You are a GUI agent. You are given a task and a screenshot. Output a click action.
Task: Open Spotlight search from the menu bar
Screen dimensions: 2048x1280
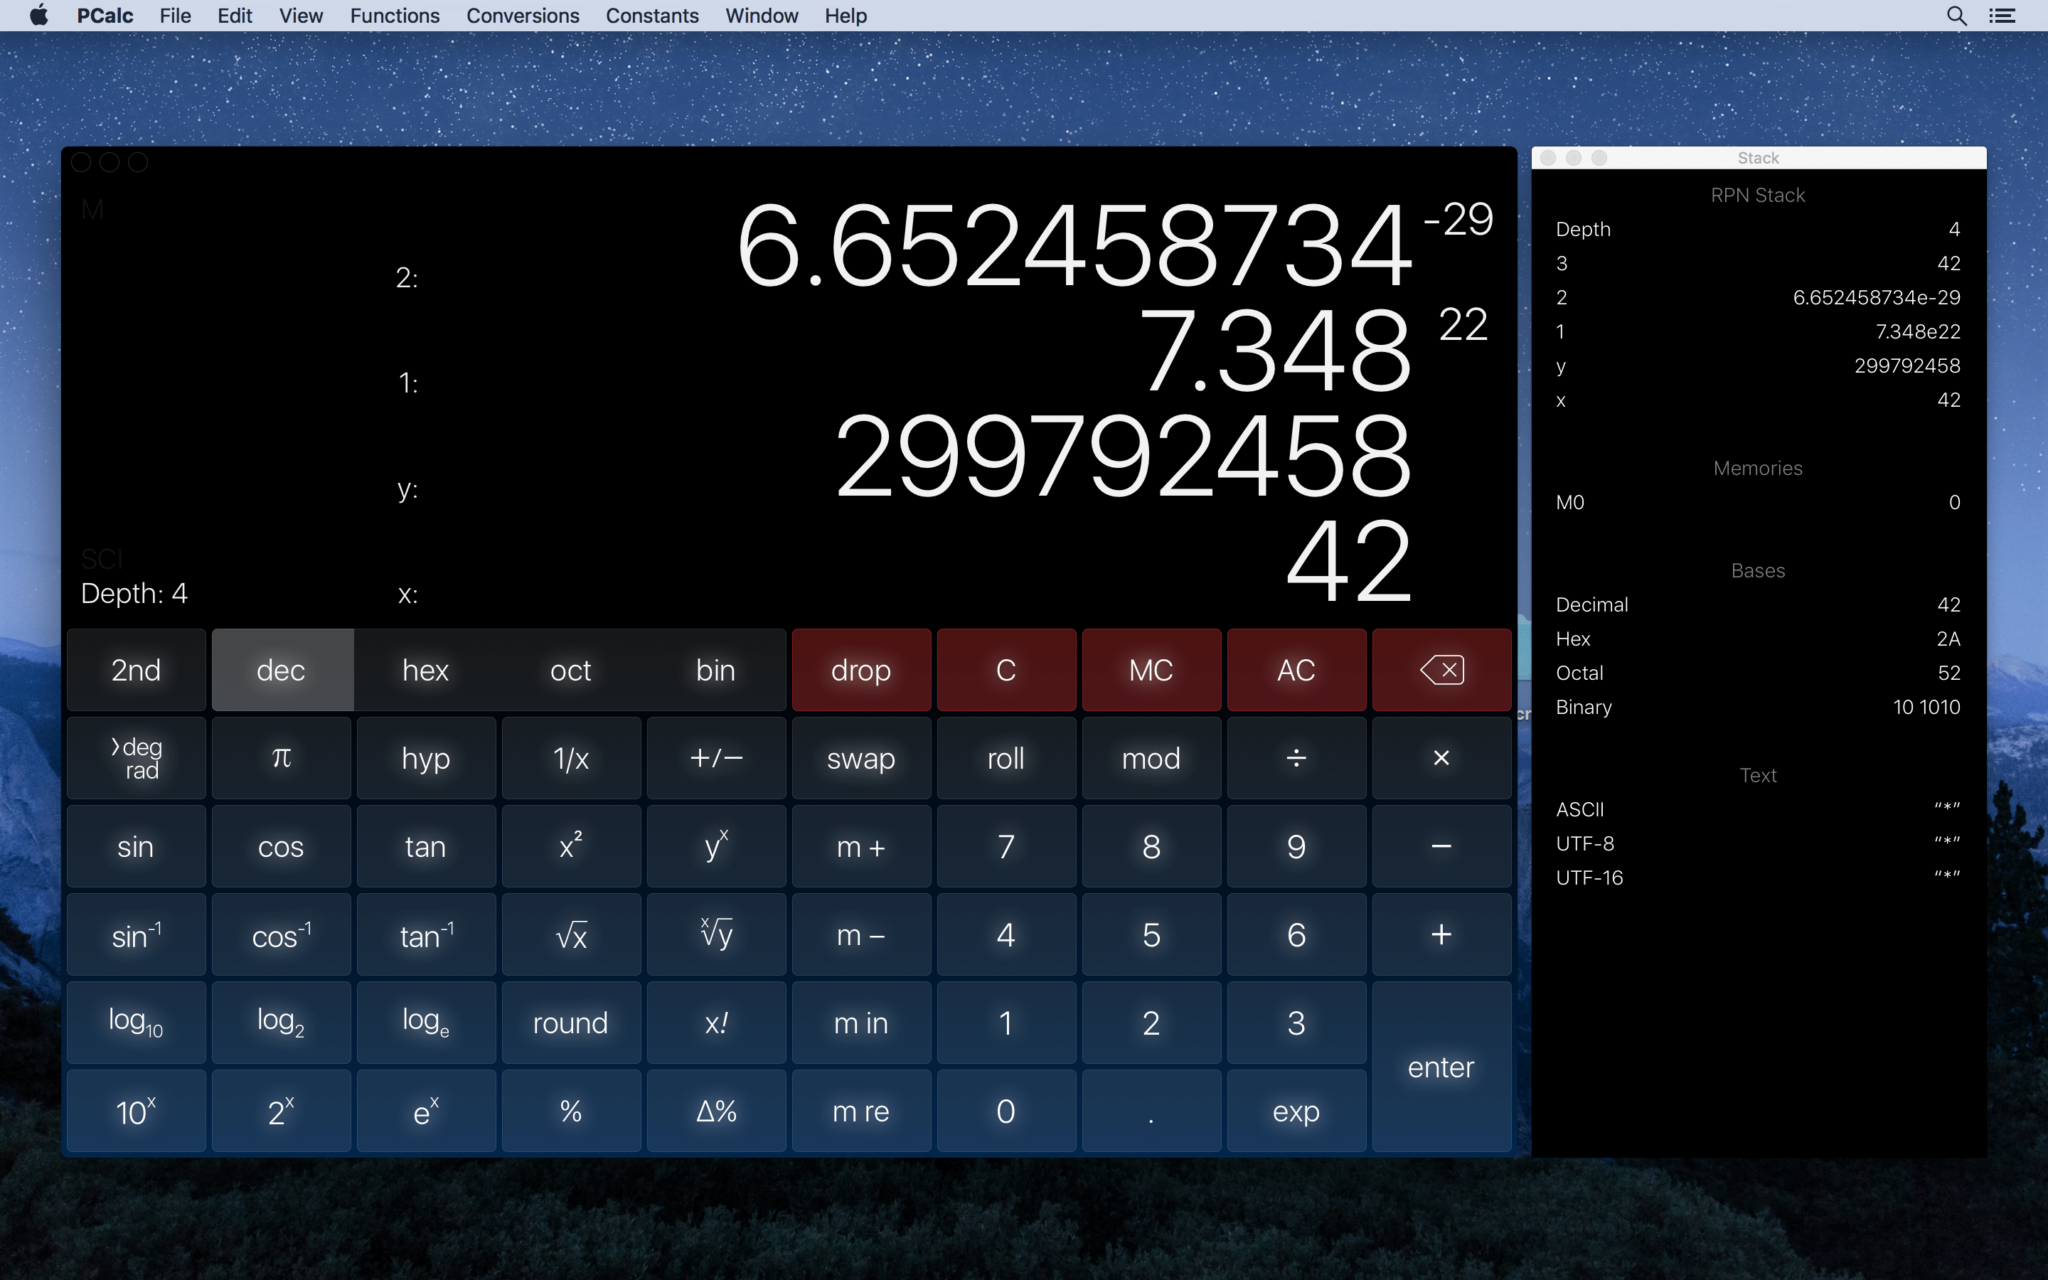pos(1957,15)
